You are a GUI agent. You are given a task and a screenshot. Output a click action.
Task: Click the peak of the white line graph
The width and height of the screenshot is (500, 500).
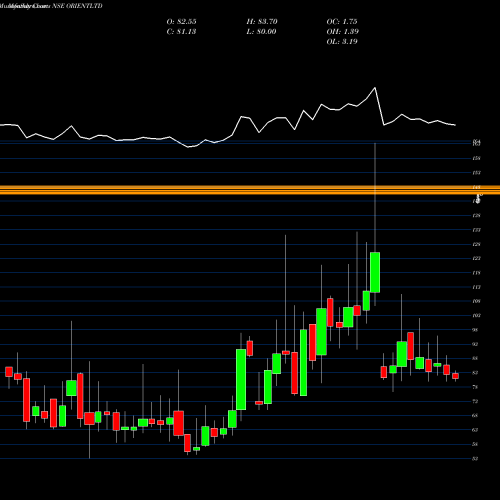(x=375, y=88)
